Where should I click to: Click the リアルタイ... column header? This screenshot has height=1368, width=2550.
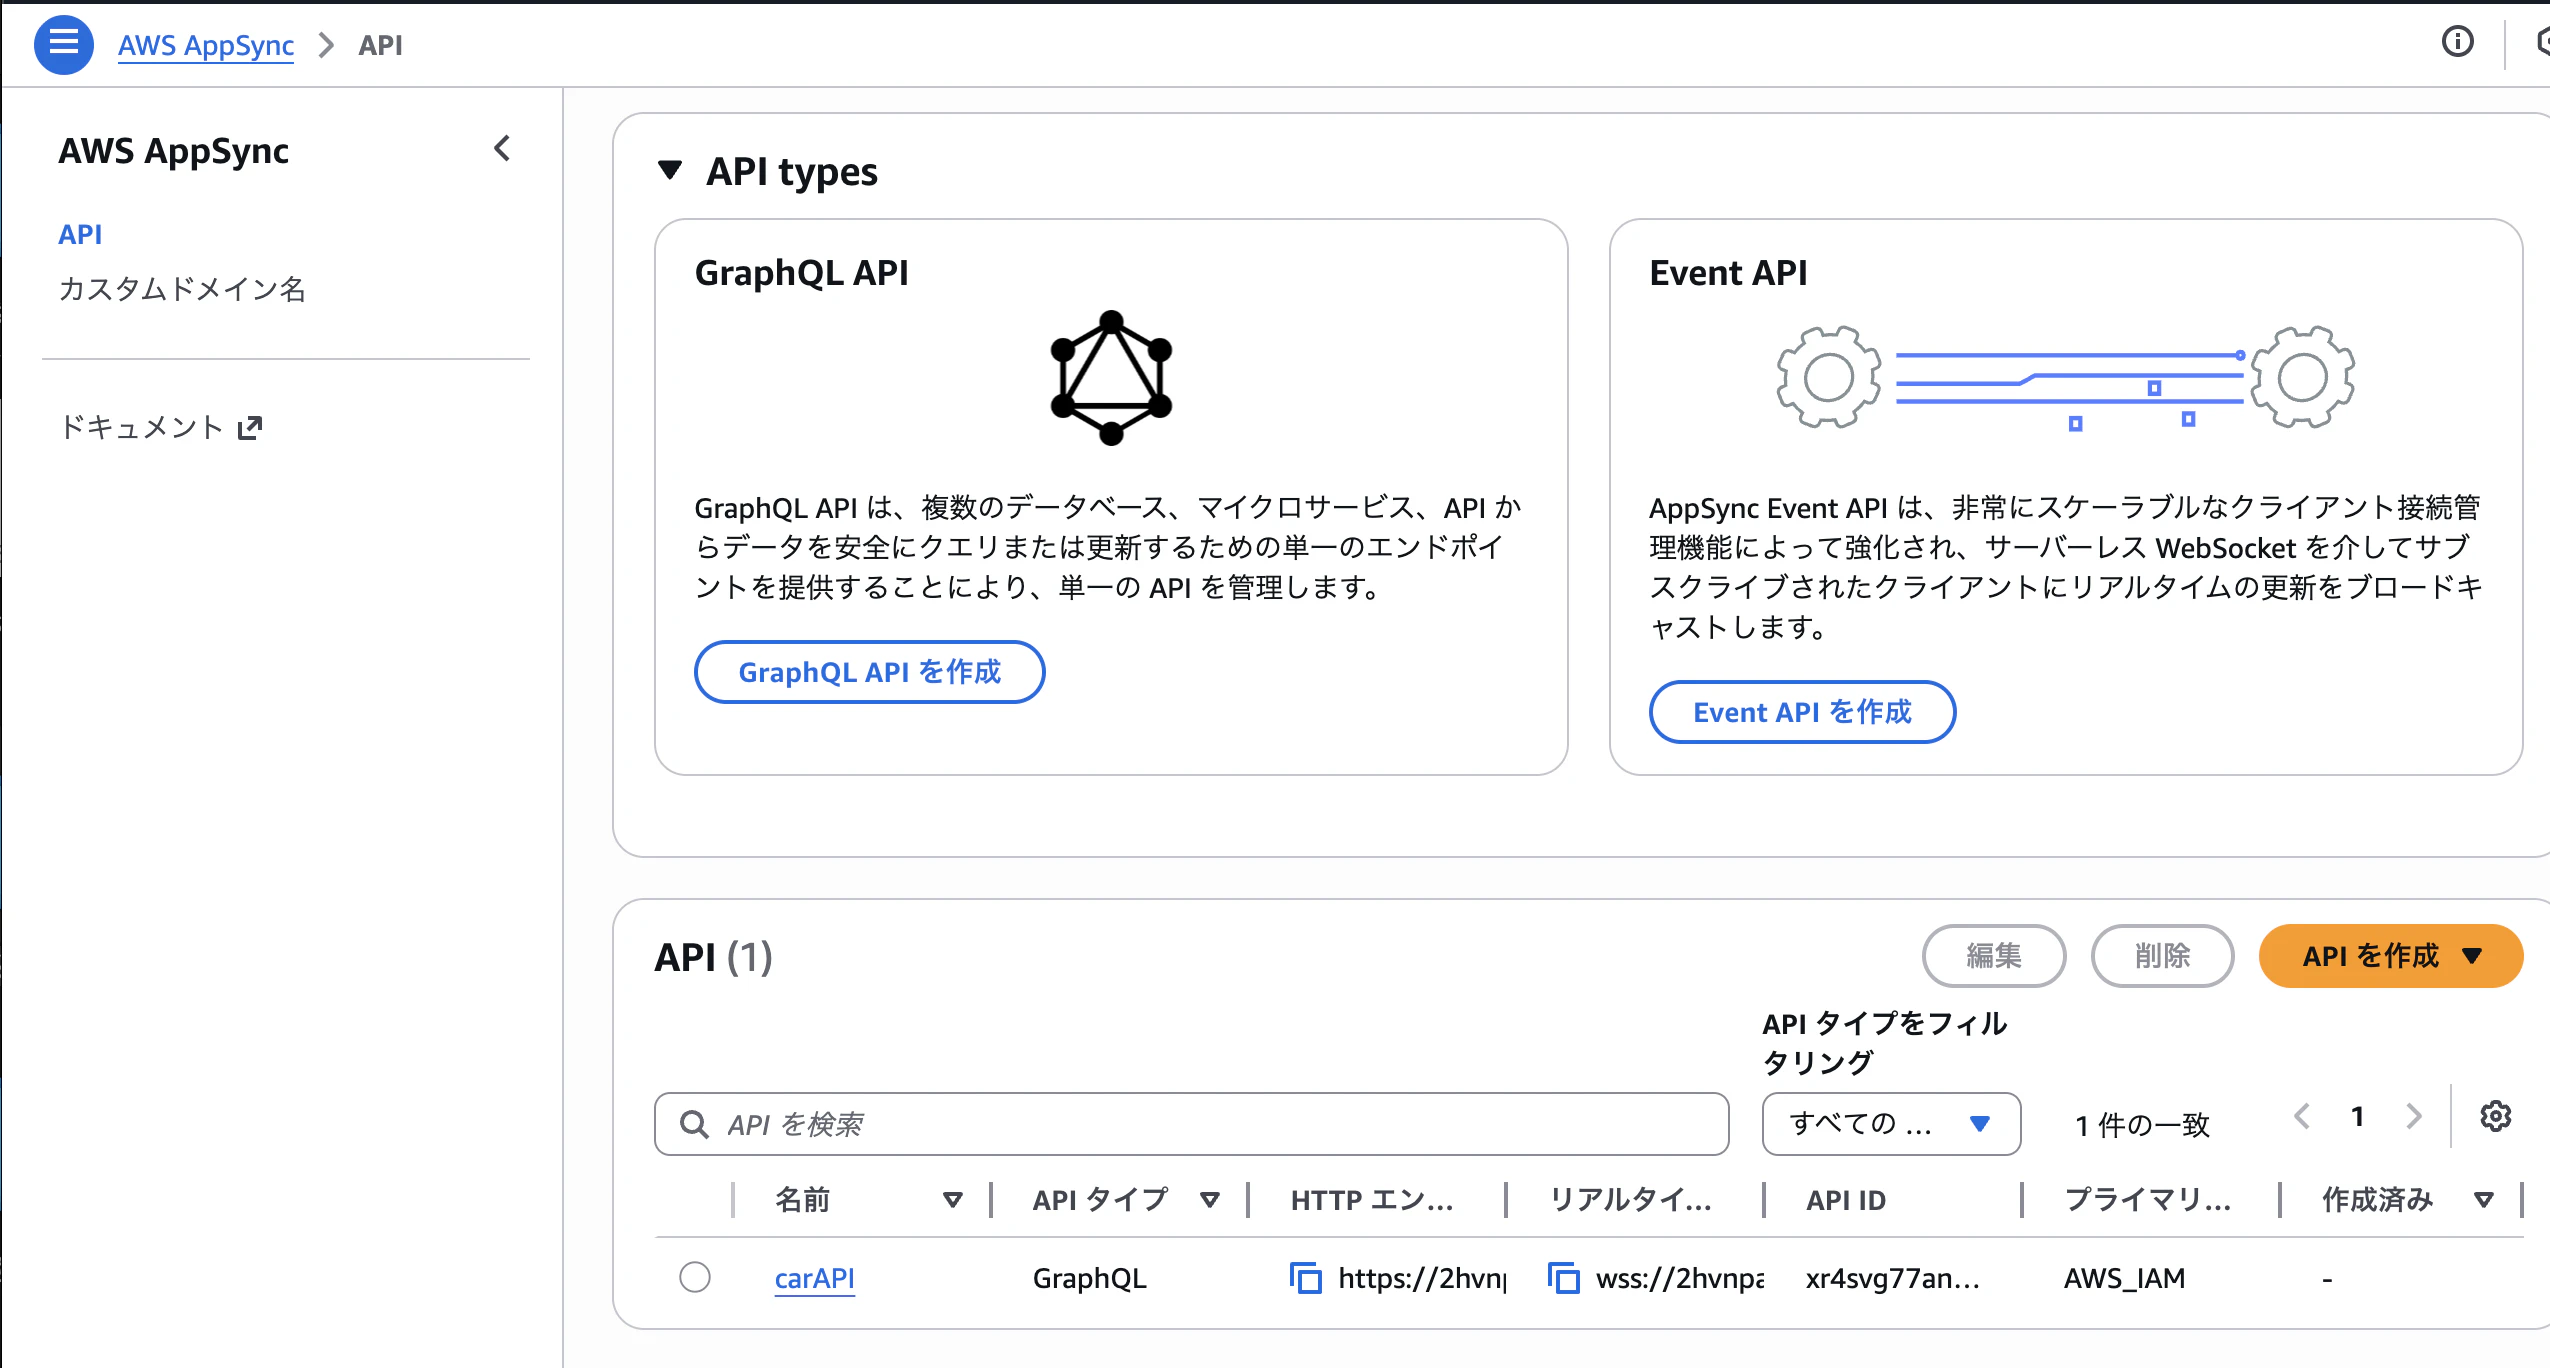(x=1630, y=1200)
